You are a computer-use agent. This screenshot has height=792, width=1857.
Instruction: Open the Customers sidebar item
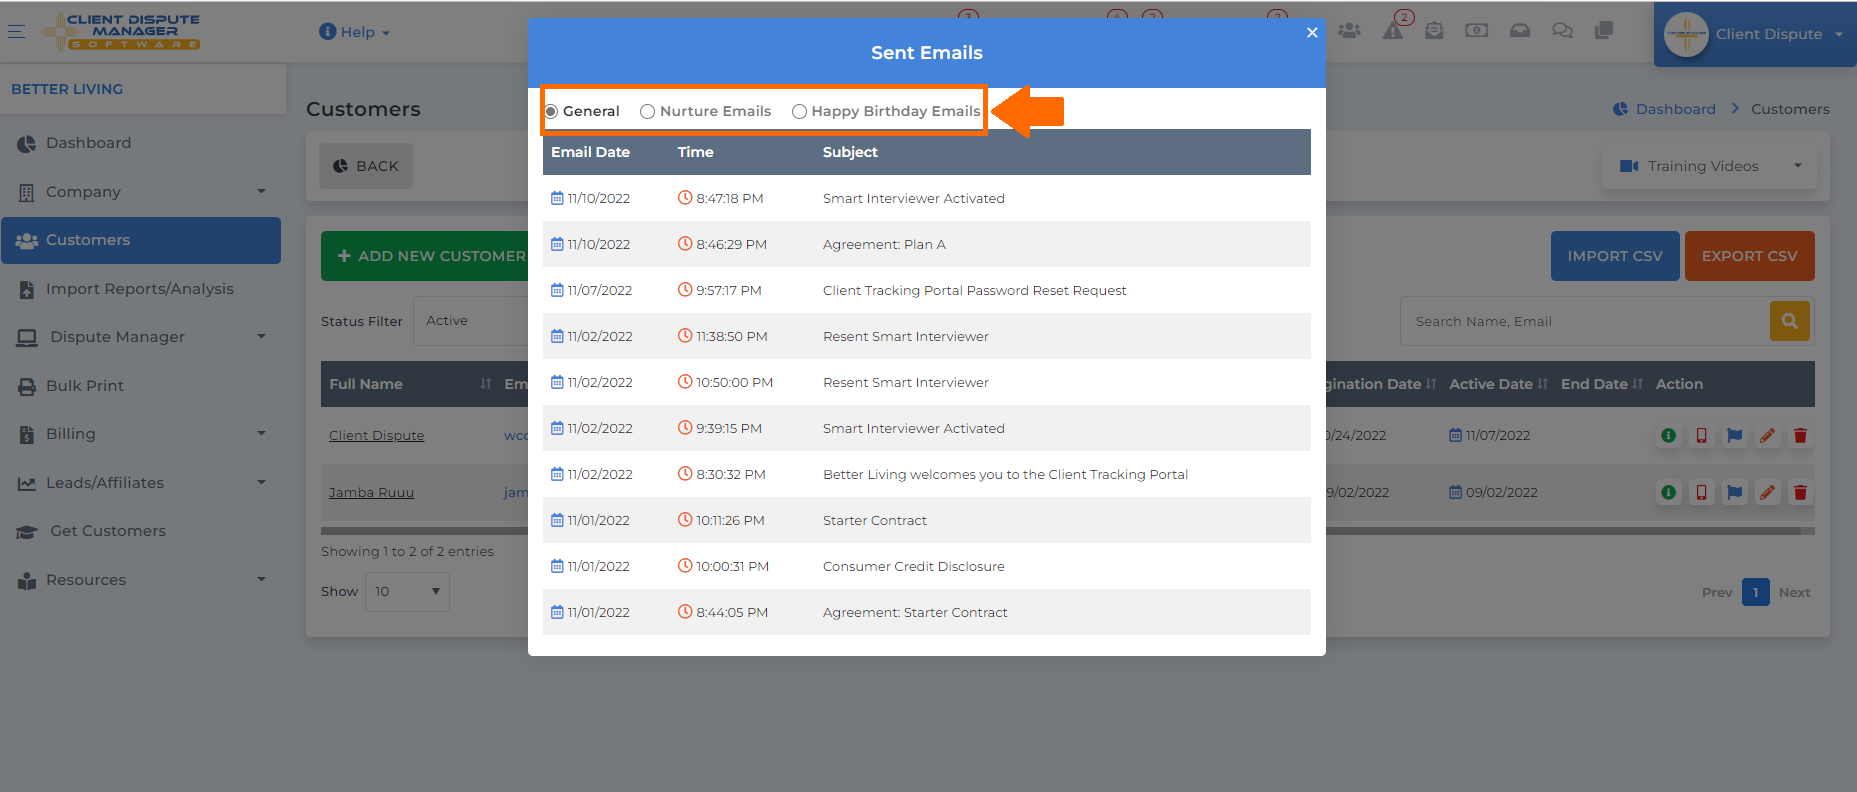pos(141,240)
